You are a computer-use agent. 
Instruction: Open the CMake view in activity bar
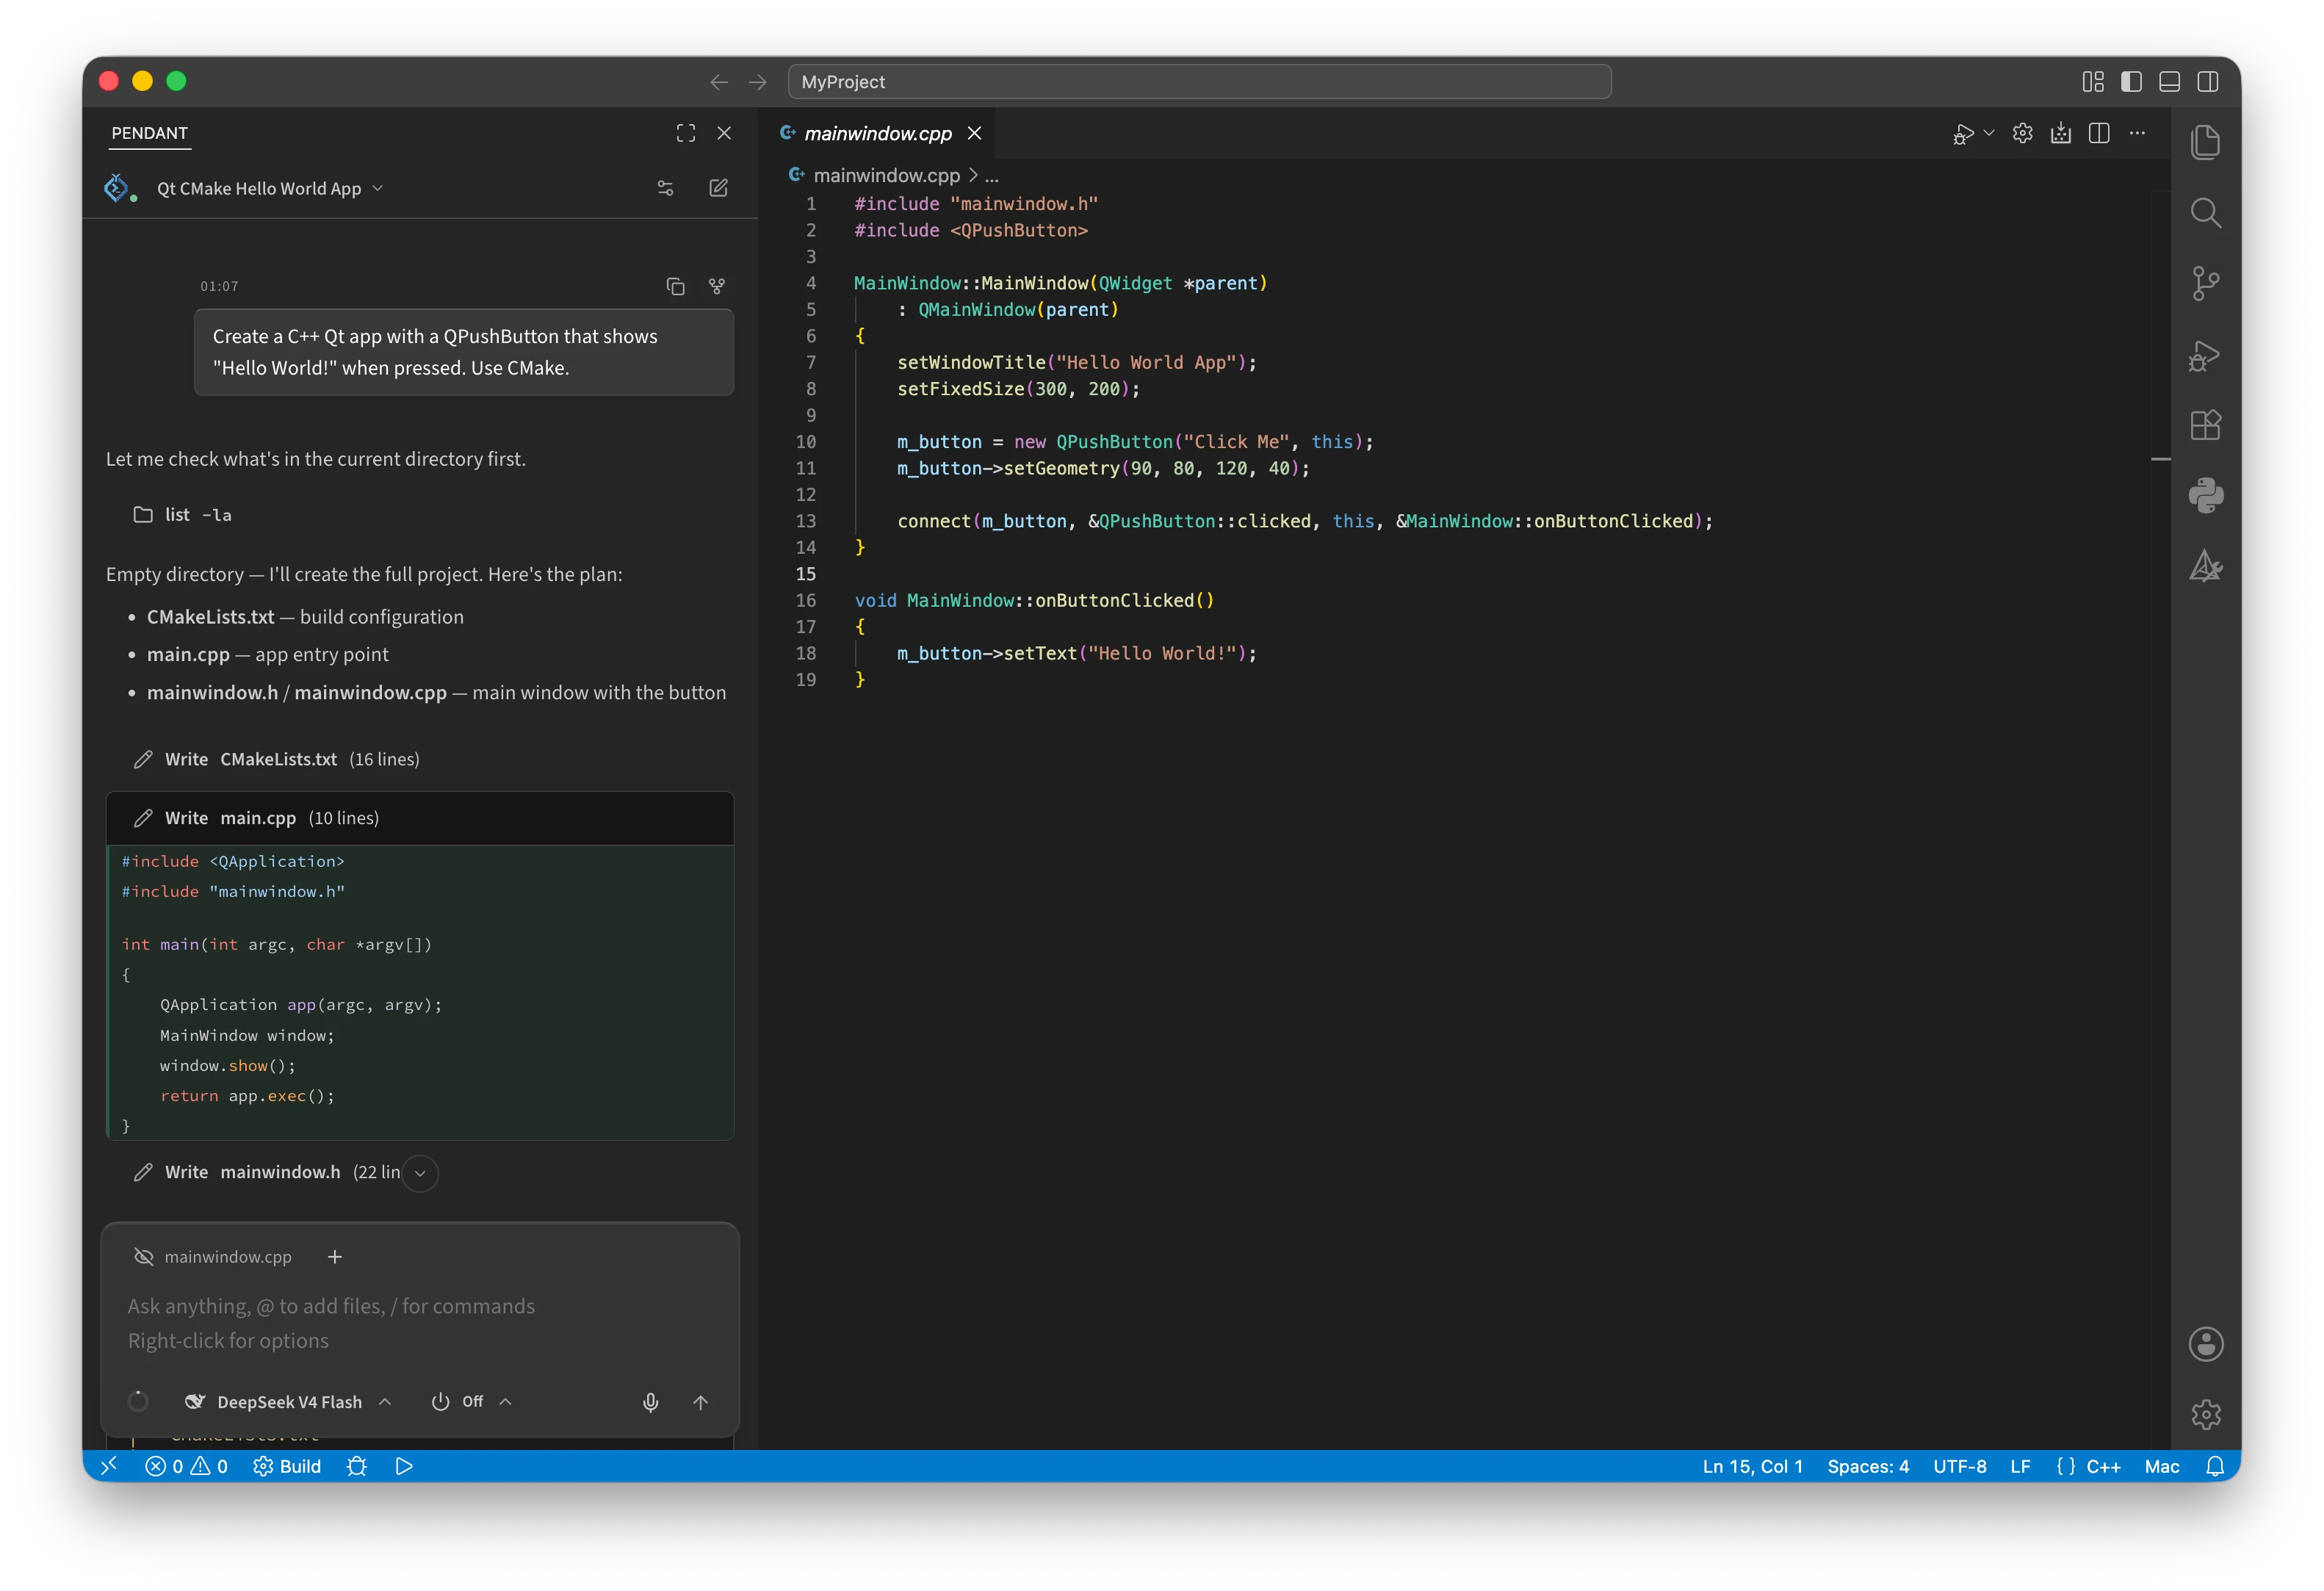[2205, 567]
